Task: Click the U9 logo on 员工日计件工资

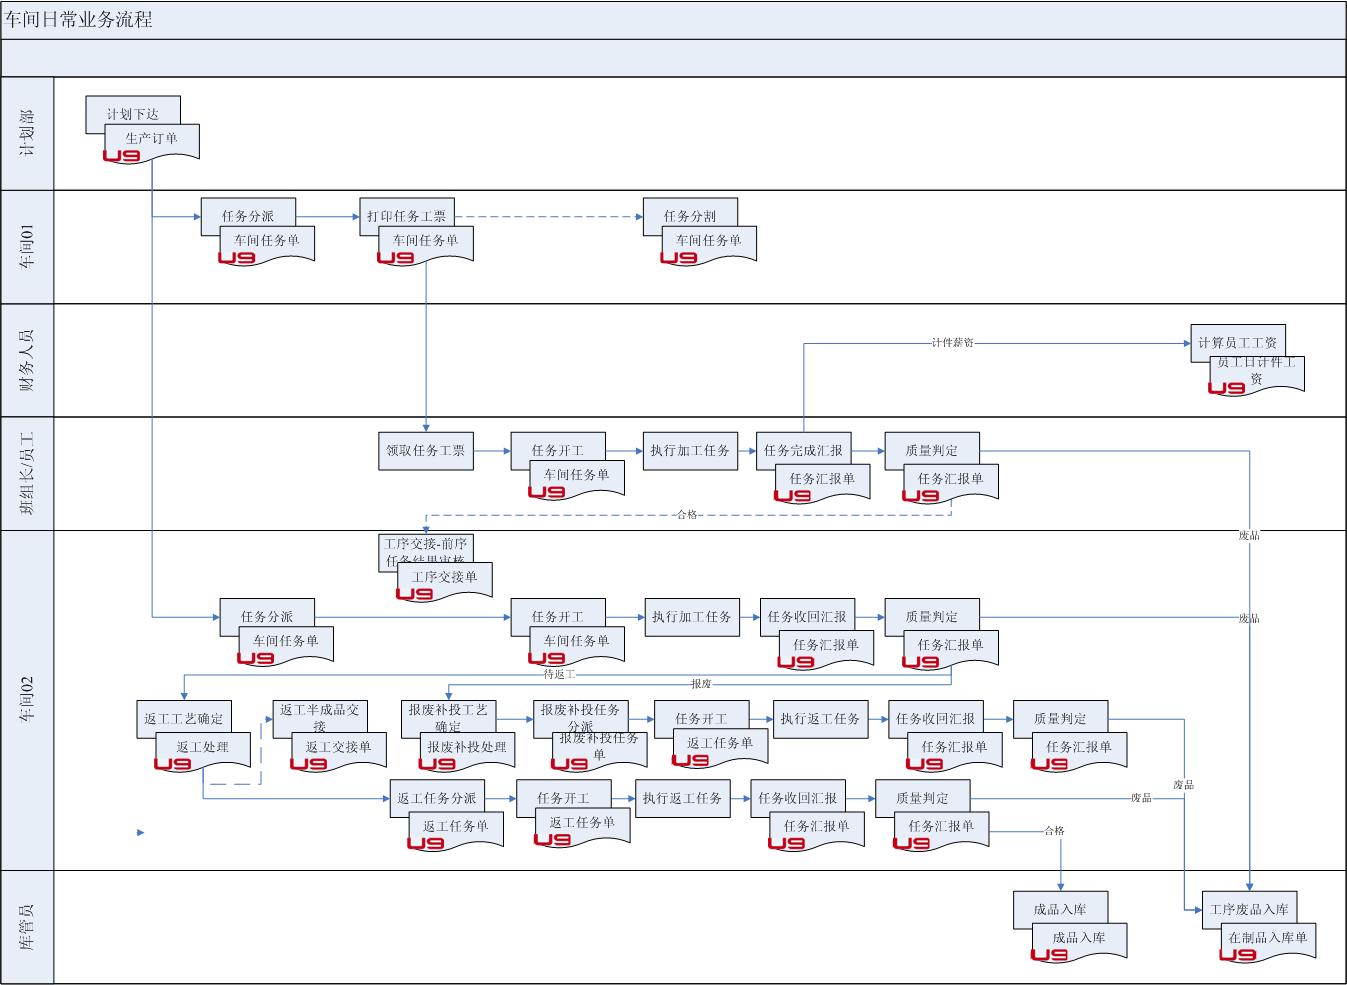Action: pyautogui.click(x=1227, y=388)
